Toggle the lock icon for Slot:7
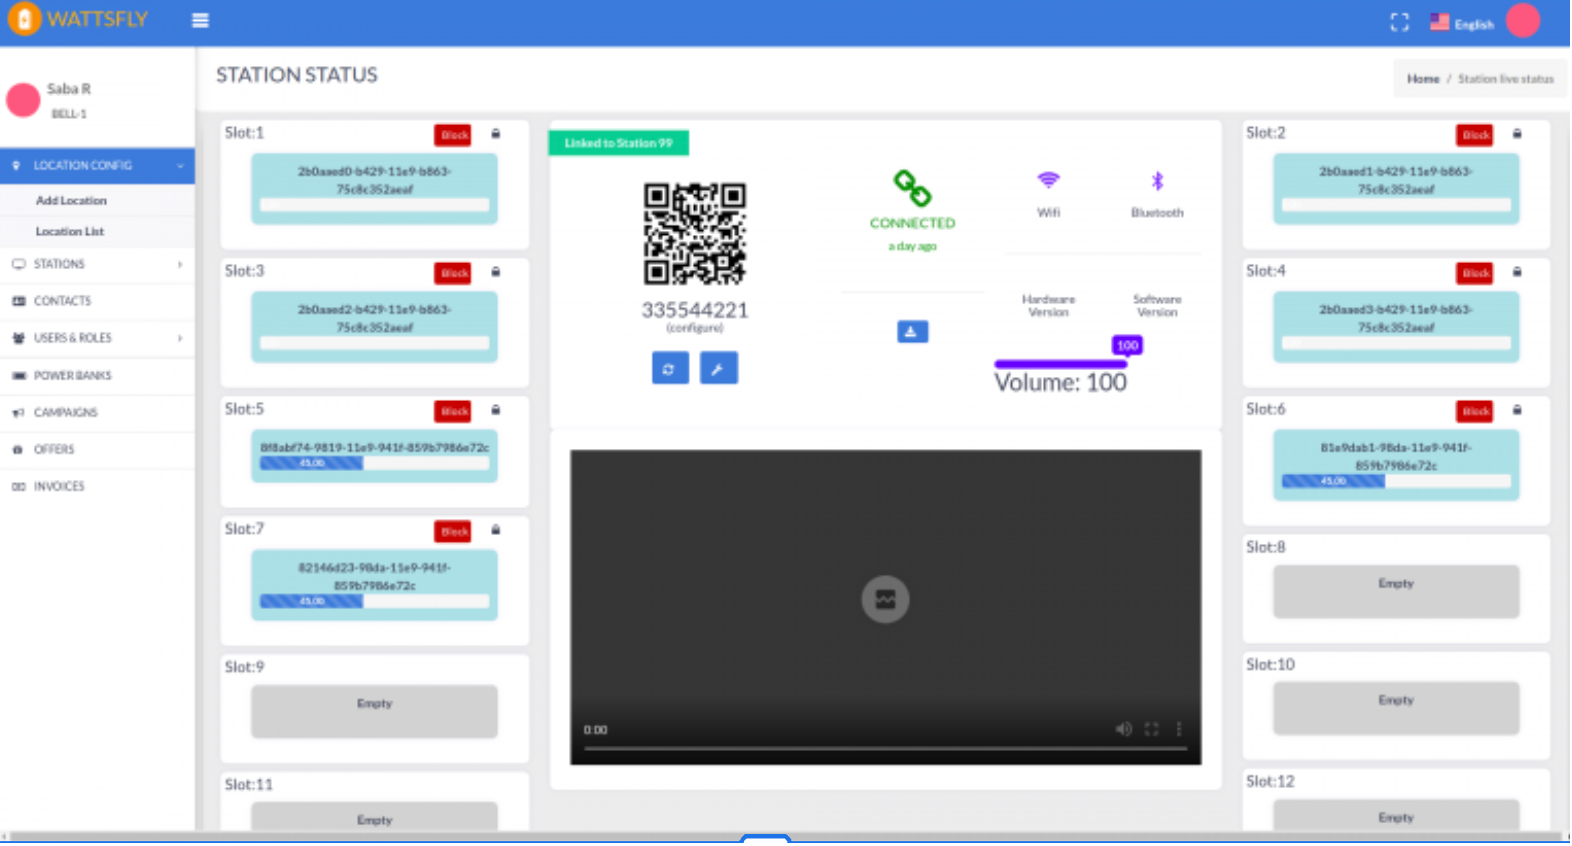Image resolution: width=1572 pixels, height=846 pixels. tap(495, 531)
